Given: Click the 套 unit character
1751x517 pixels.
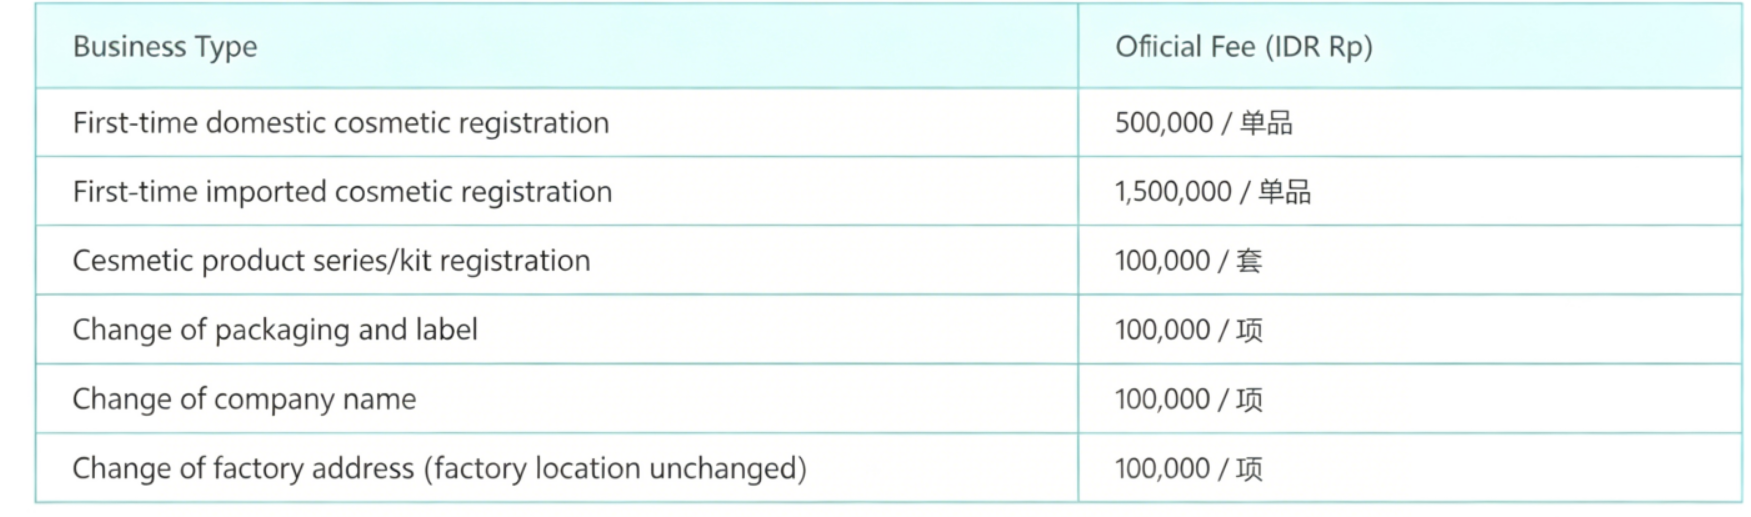Looking at the screenshot, I should click(x=1249, y=261).
